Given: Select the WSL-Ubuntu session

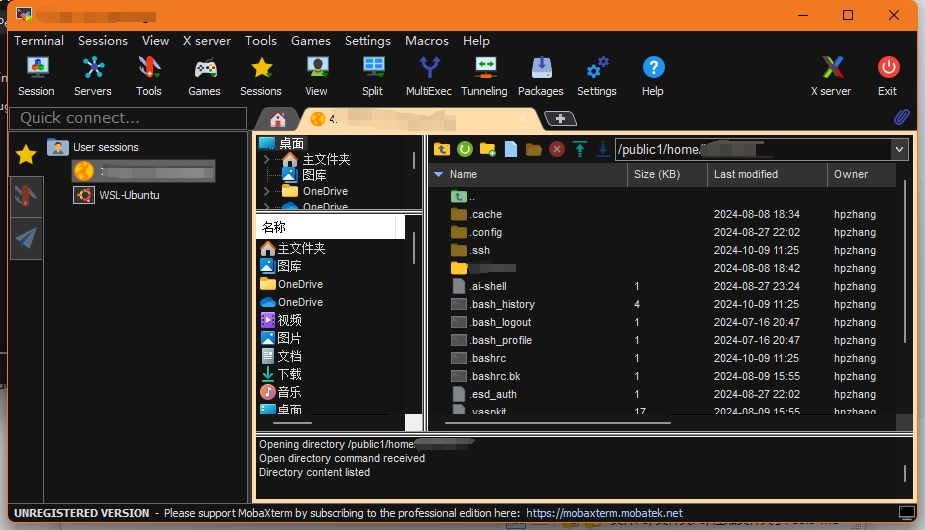Looking at the screenshot, I should click(129, 195).
